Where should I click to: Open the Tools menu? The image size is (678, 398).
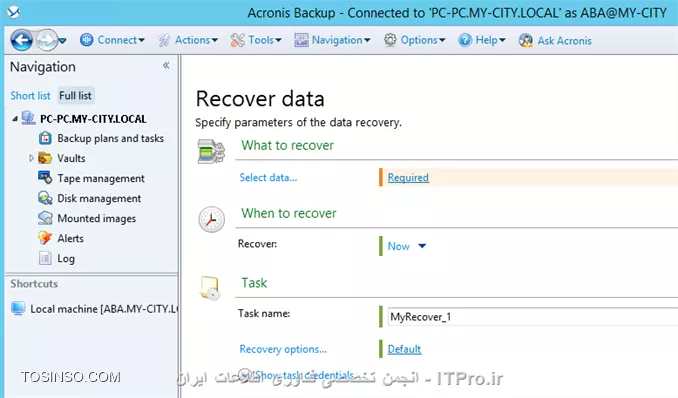pos(265,40)
